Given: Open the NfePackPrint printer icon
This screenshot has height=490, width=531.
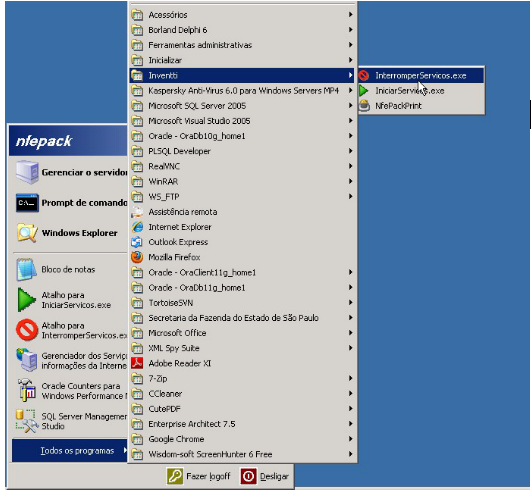Looking at the screenshot, I should pyautogui.click(x=364, y=106).
